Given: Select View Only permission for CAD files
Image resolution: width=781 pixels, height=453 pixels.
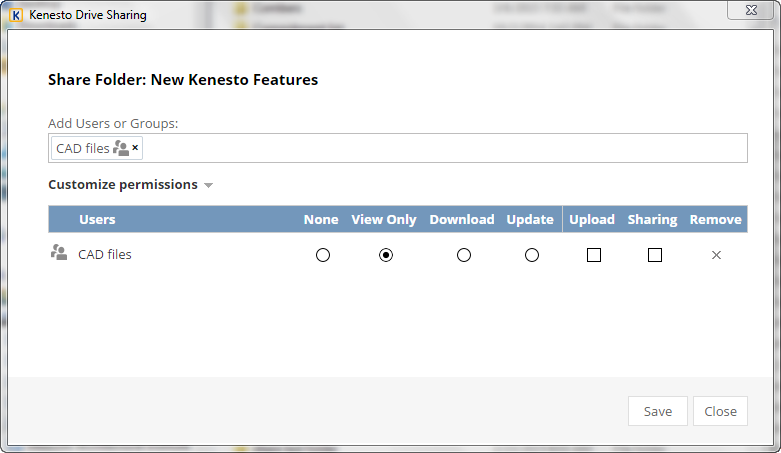Looking at the screenshot, I should pos(386,255).
